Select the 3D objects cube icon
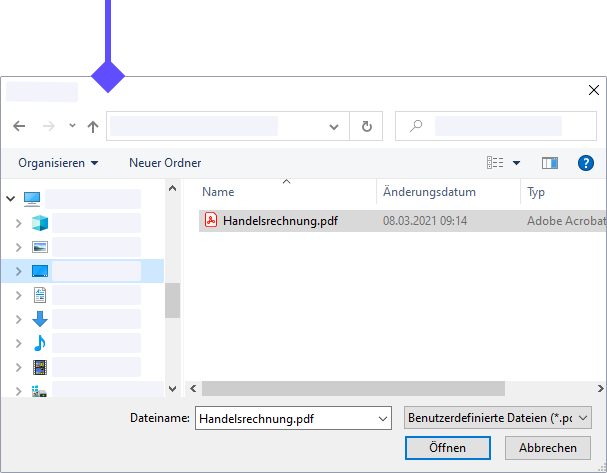The image size is (607, 473). [x=40, y=222]
